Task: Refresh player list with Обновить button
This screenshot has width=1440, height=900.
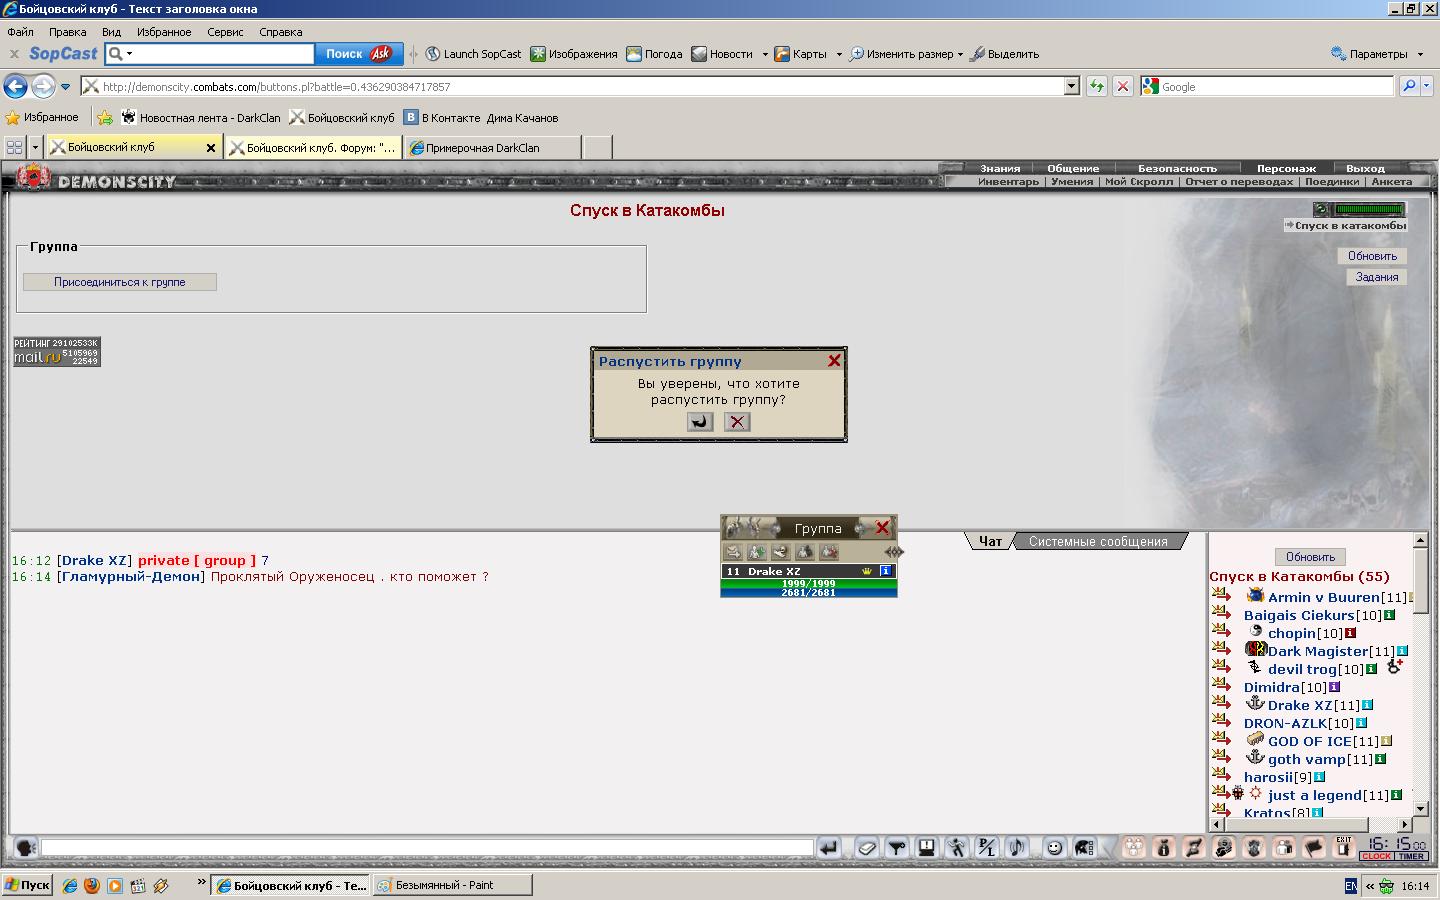Action: coord(1310,557)
